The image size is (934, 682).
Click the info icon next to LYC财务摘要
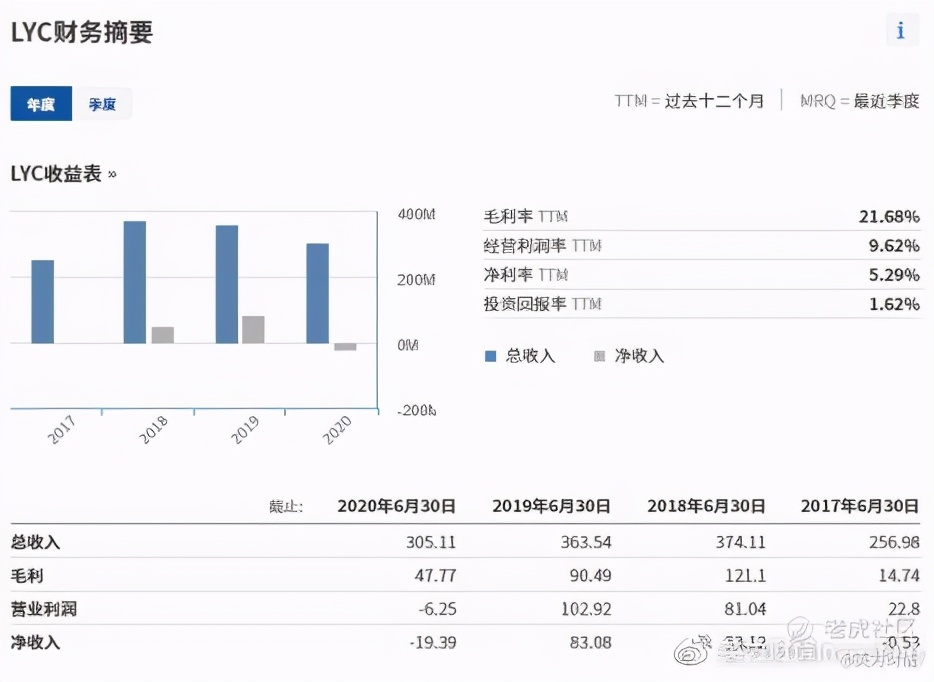coord(901,31)
